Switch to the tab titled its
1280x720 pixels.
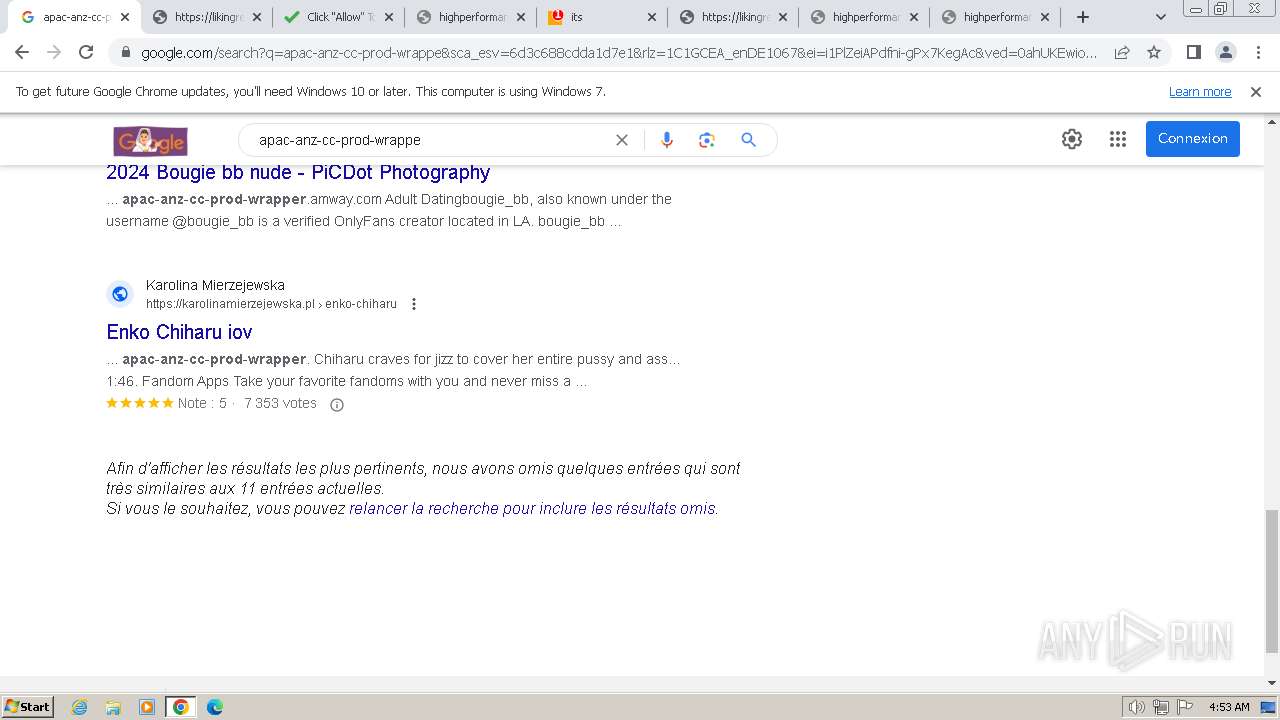click(601, 17)
